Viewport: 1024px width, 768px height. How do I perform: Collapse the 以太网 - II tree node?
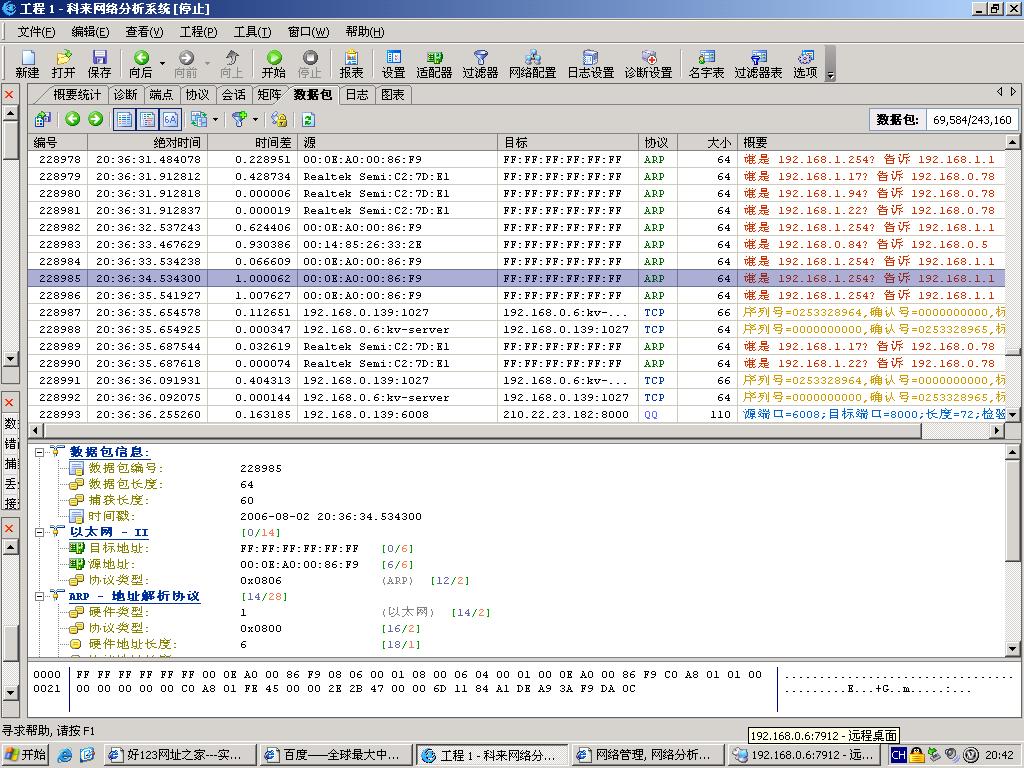point(40,532)
